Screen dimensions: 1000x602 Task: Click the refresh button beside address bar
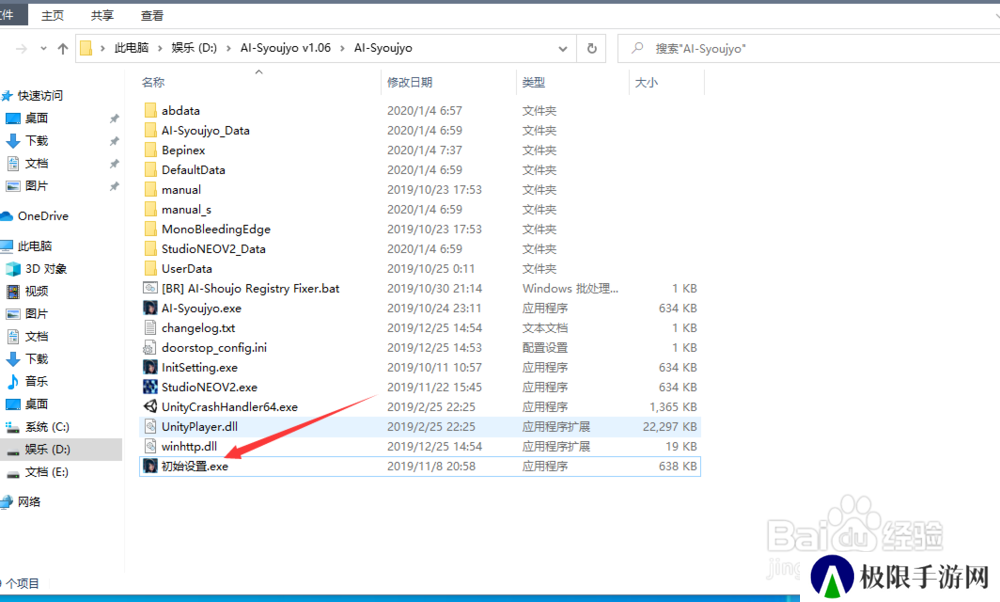click(592, 48)
